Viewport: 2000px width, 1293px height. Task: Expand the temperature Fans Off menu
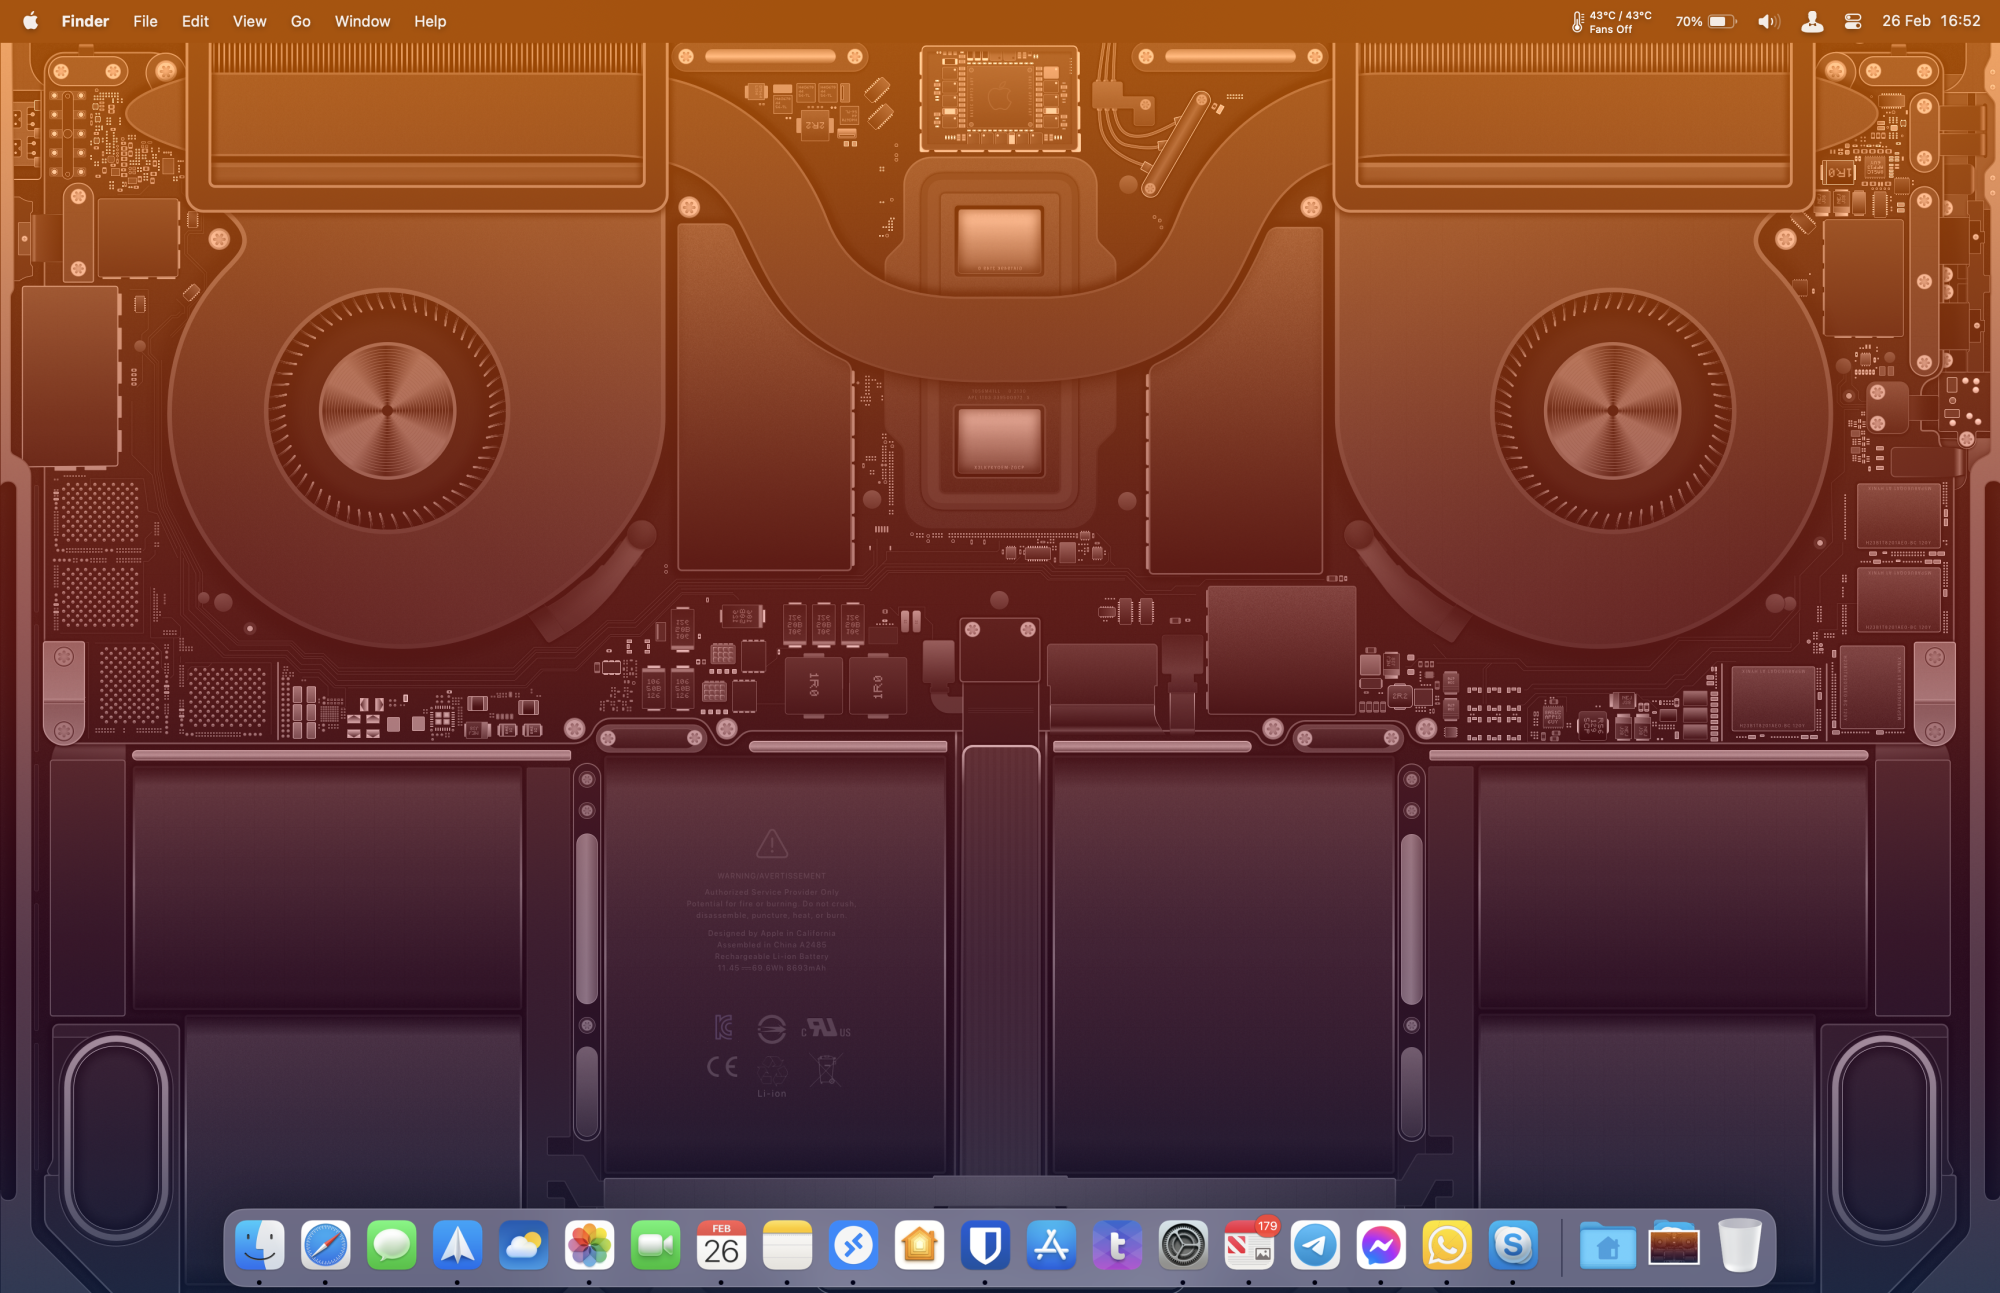tap(1611, 21)
